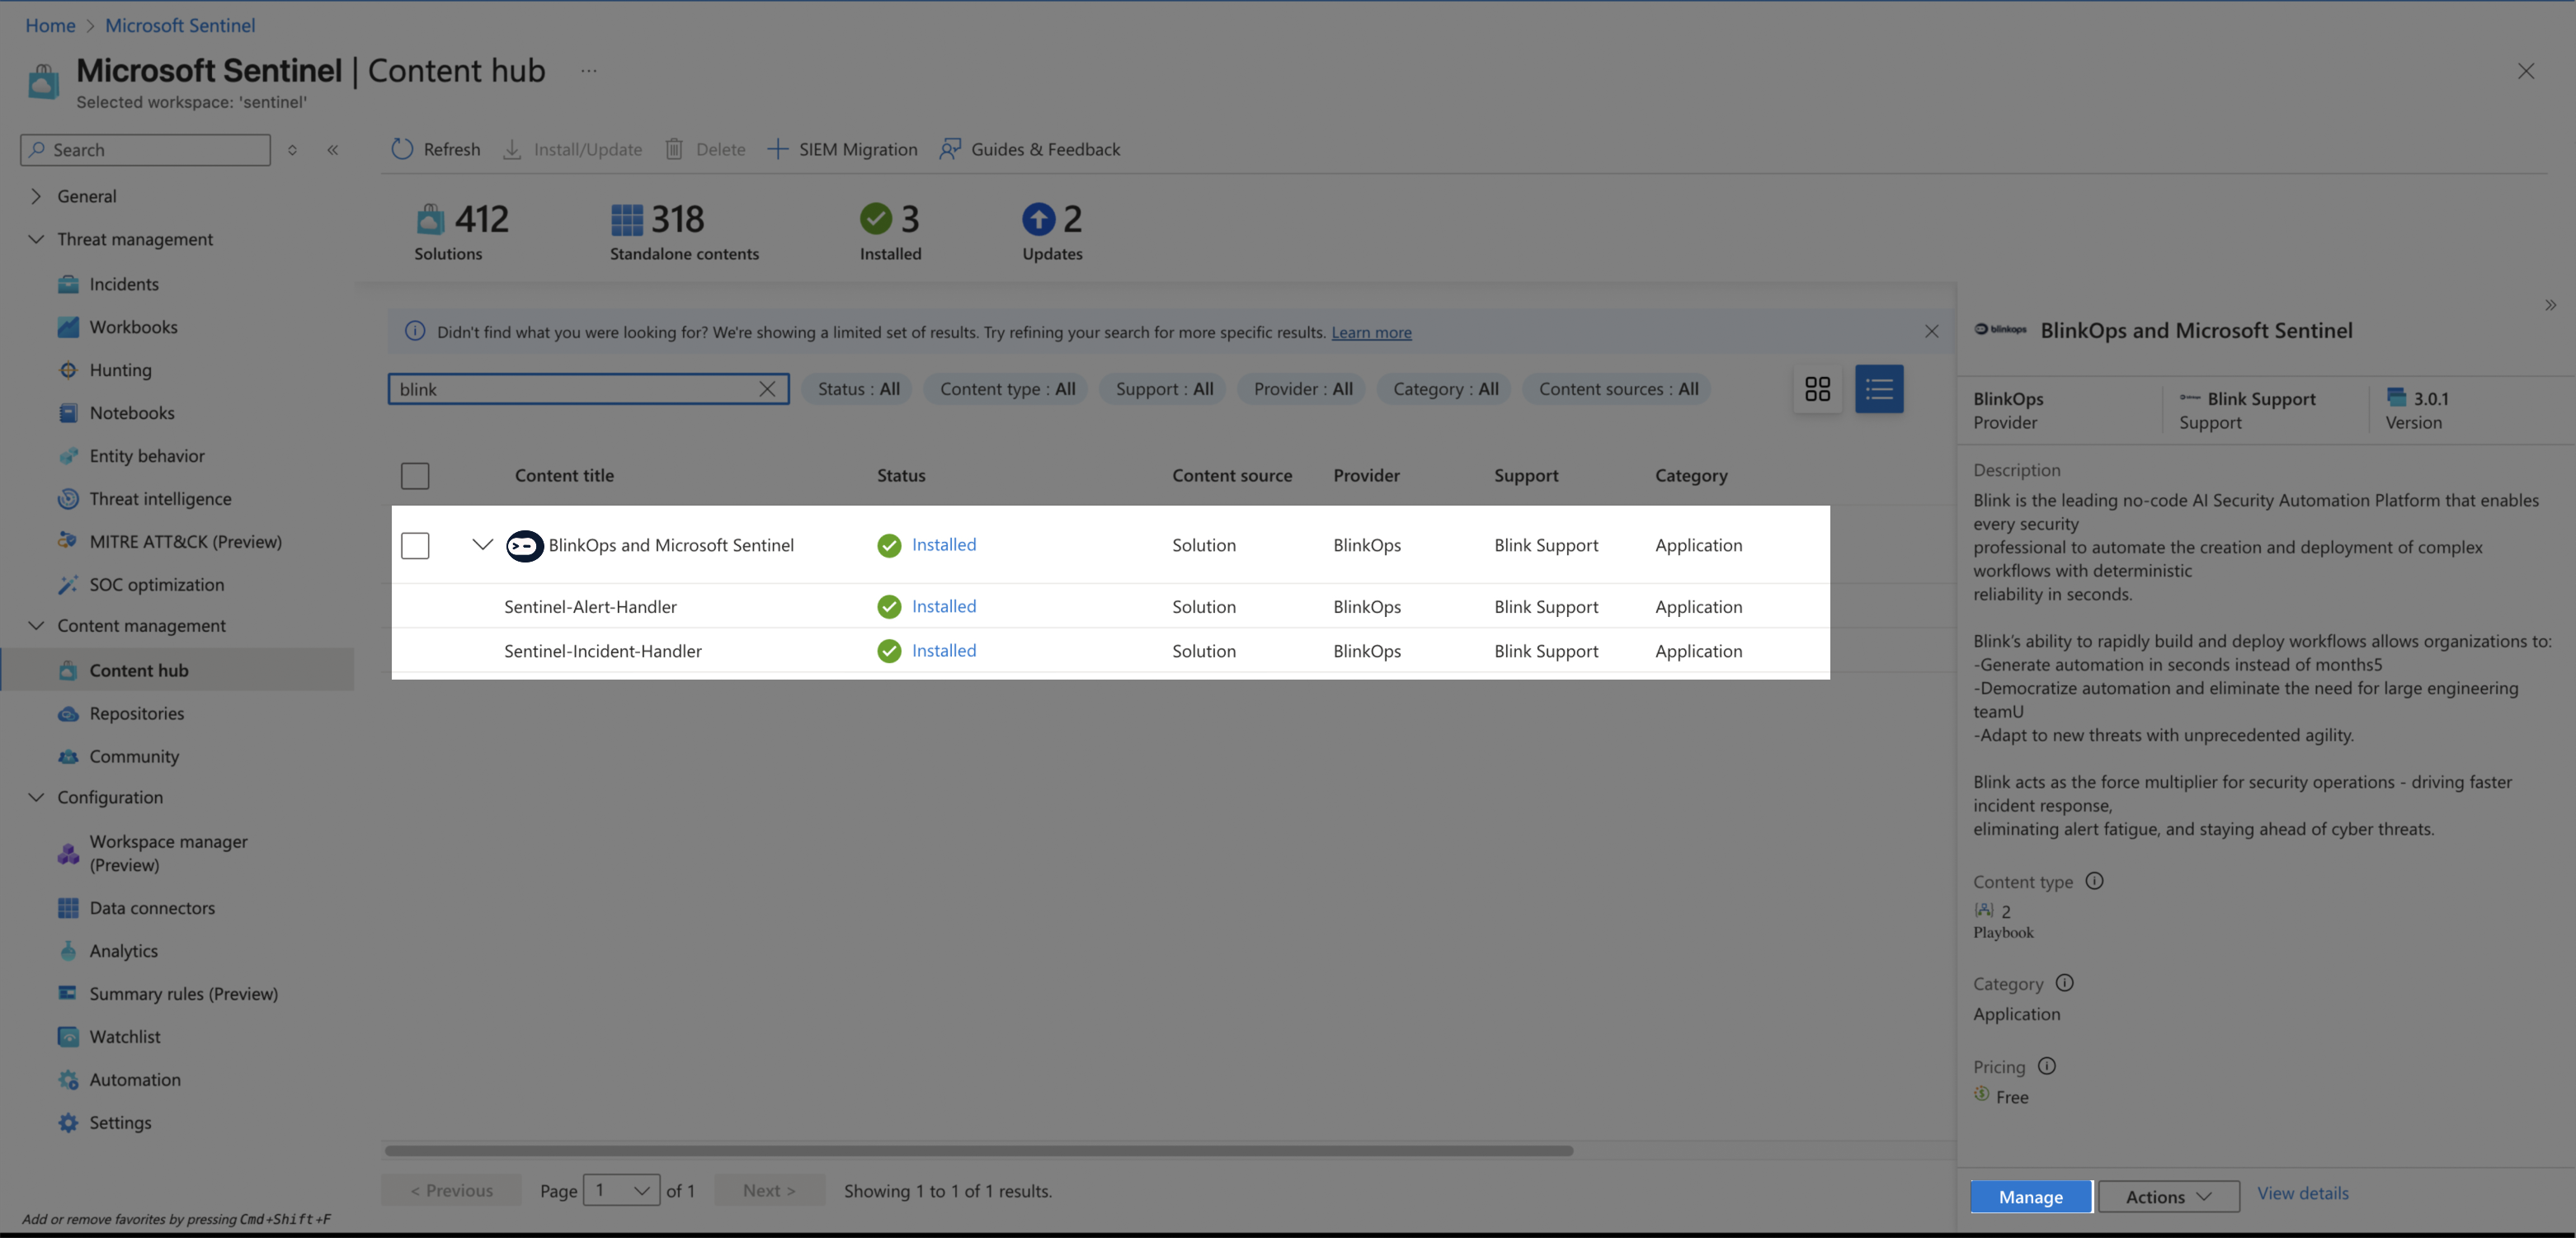
Task: Go to Analytics in the sidebar
Action: click(x=123, y=951)
